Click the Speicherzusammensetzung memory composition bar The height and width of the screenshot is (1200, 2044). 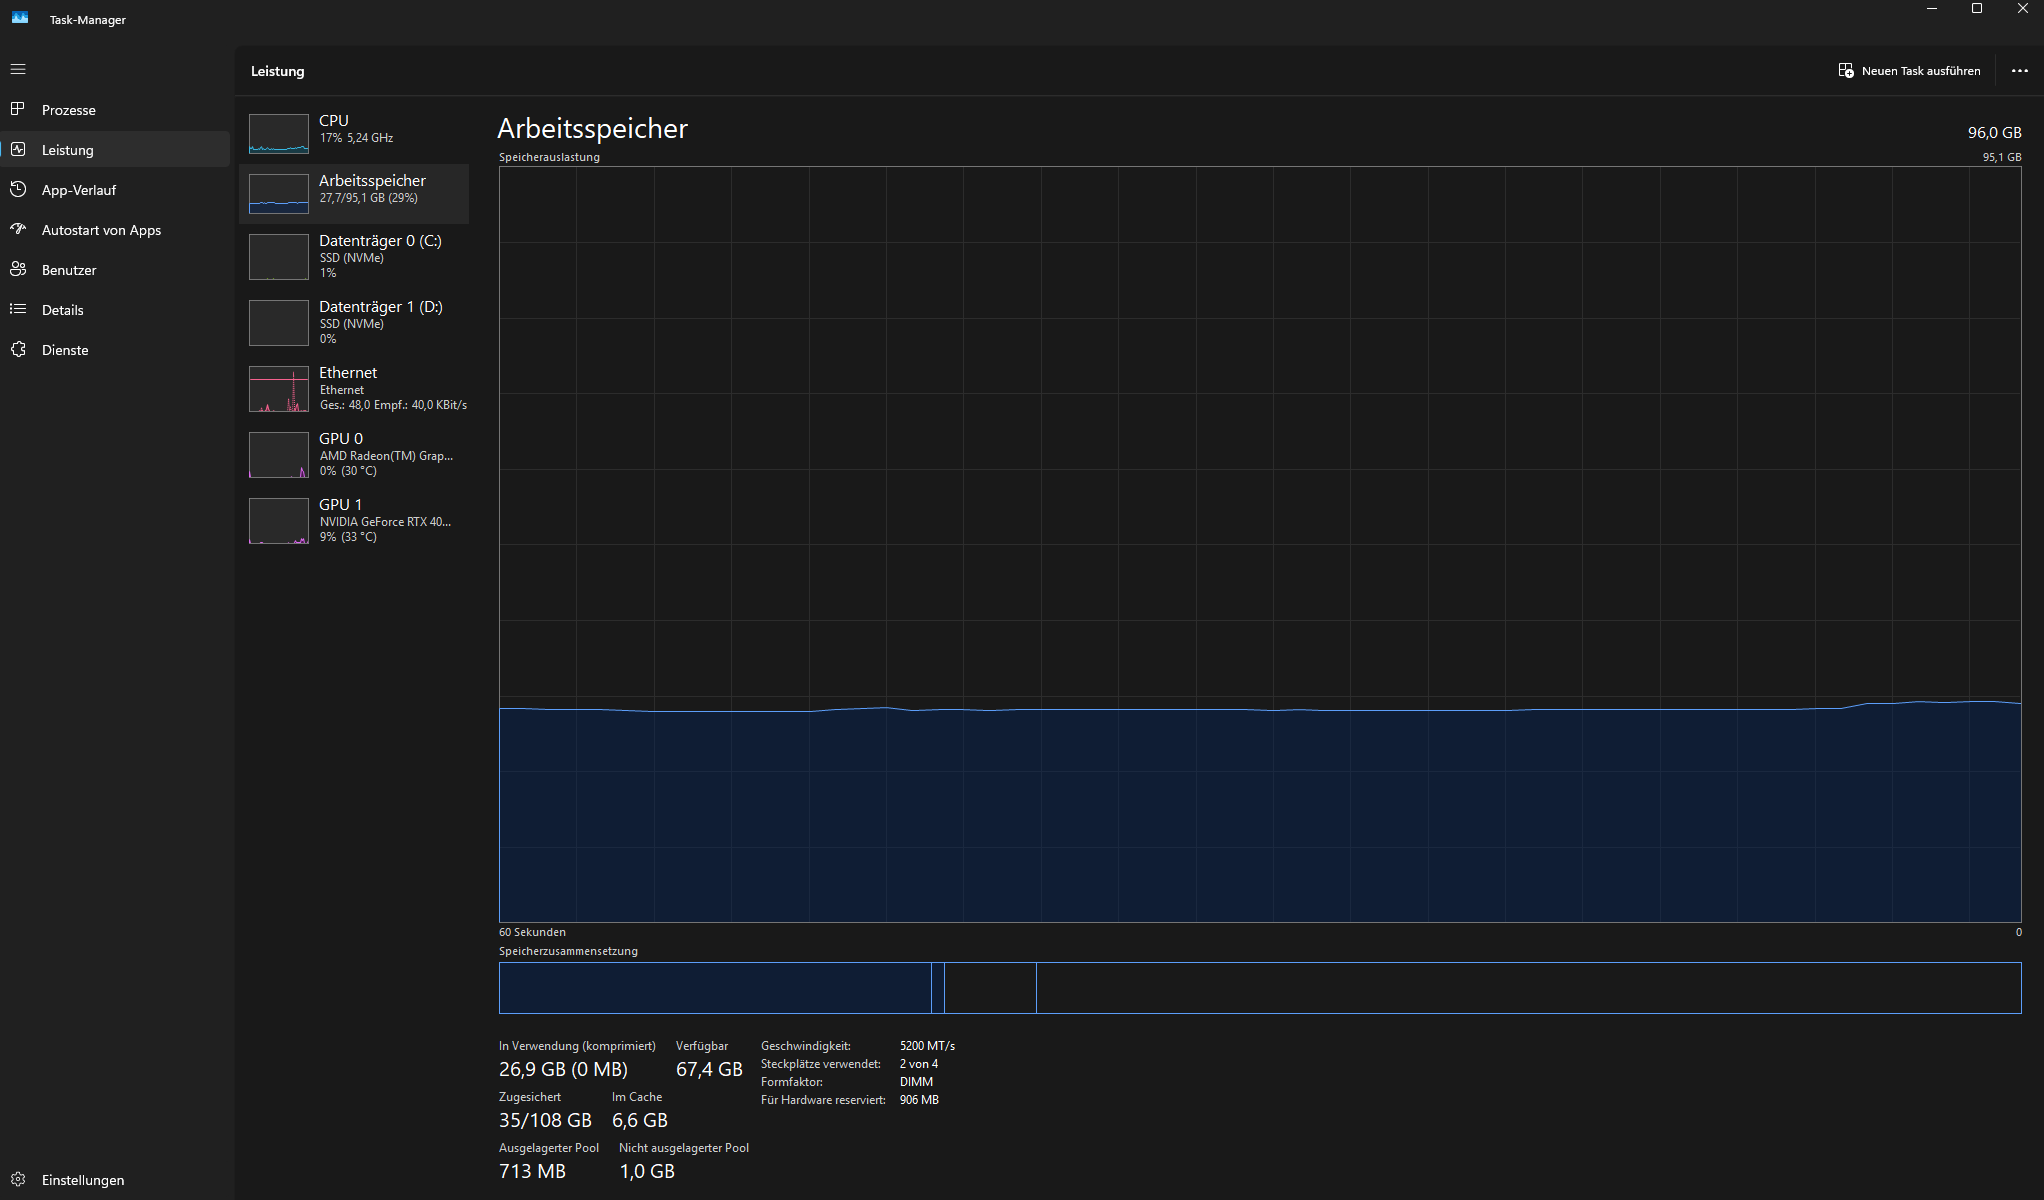tap(1259, 987)
